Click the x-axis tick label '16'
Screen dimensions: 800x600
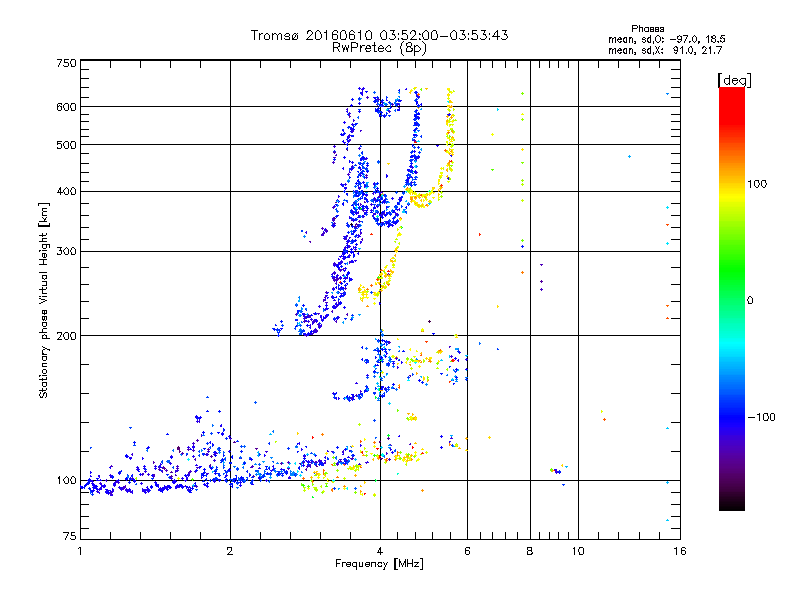(680, 551)
